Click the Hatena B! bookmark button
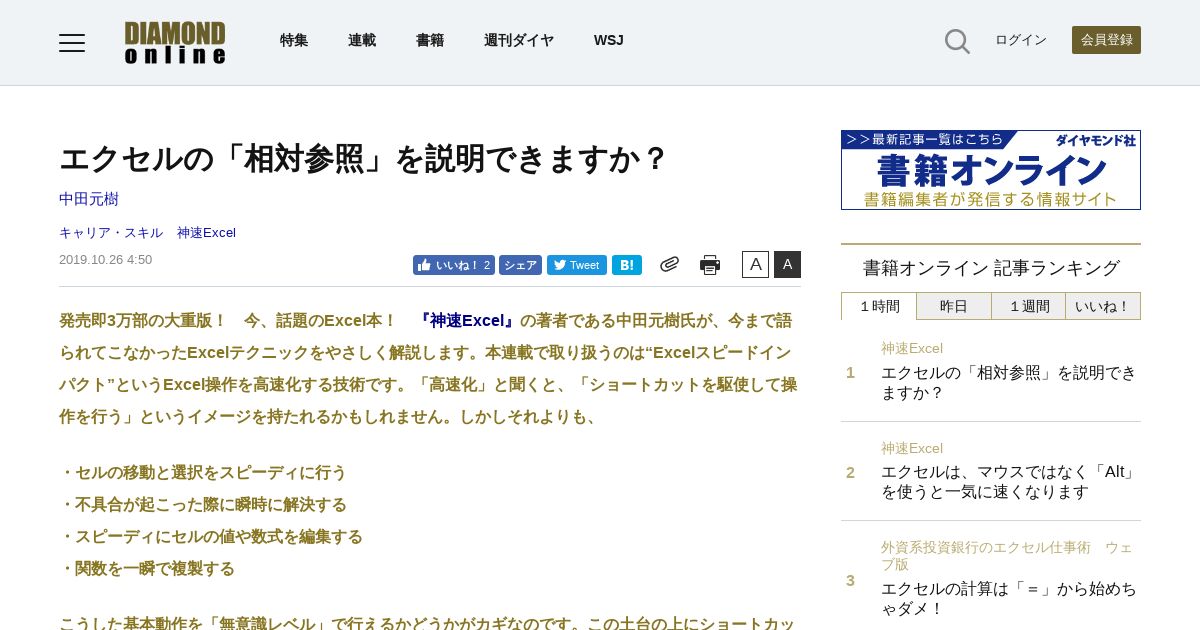 point(627,265)
